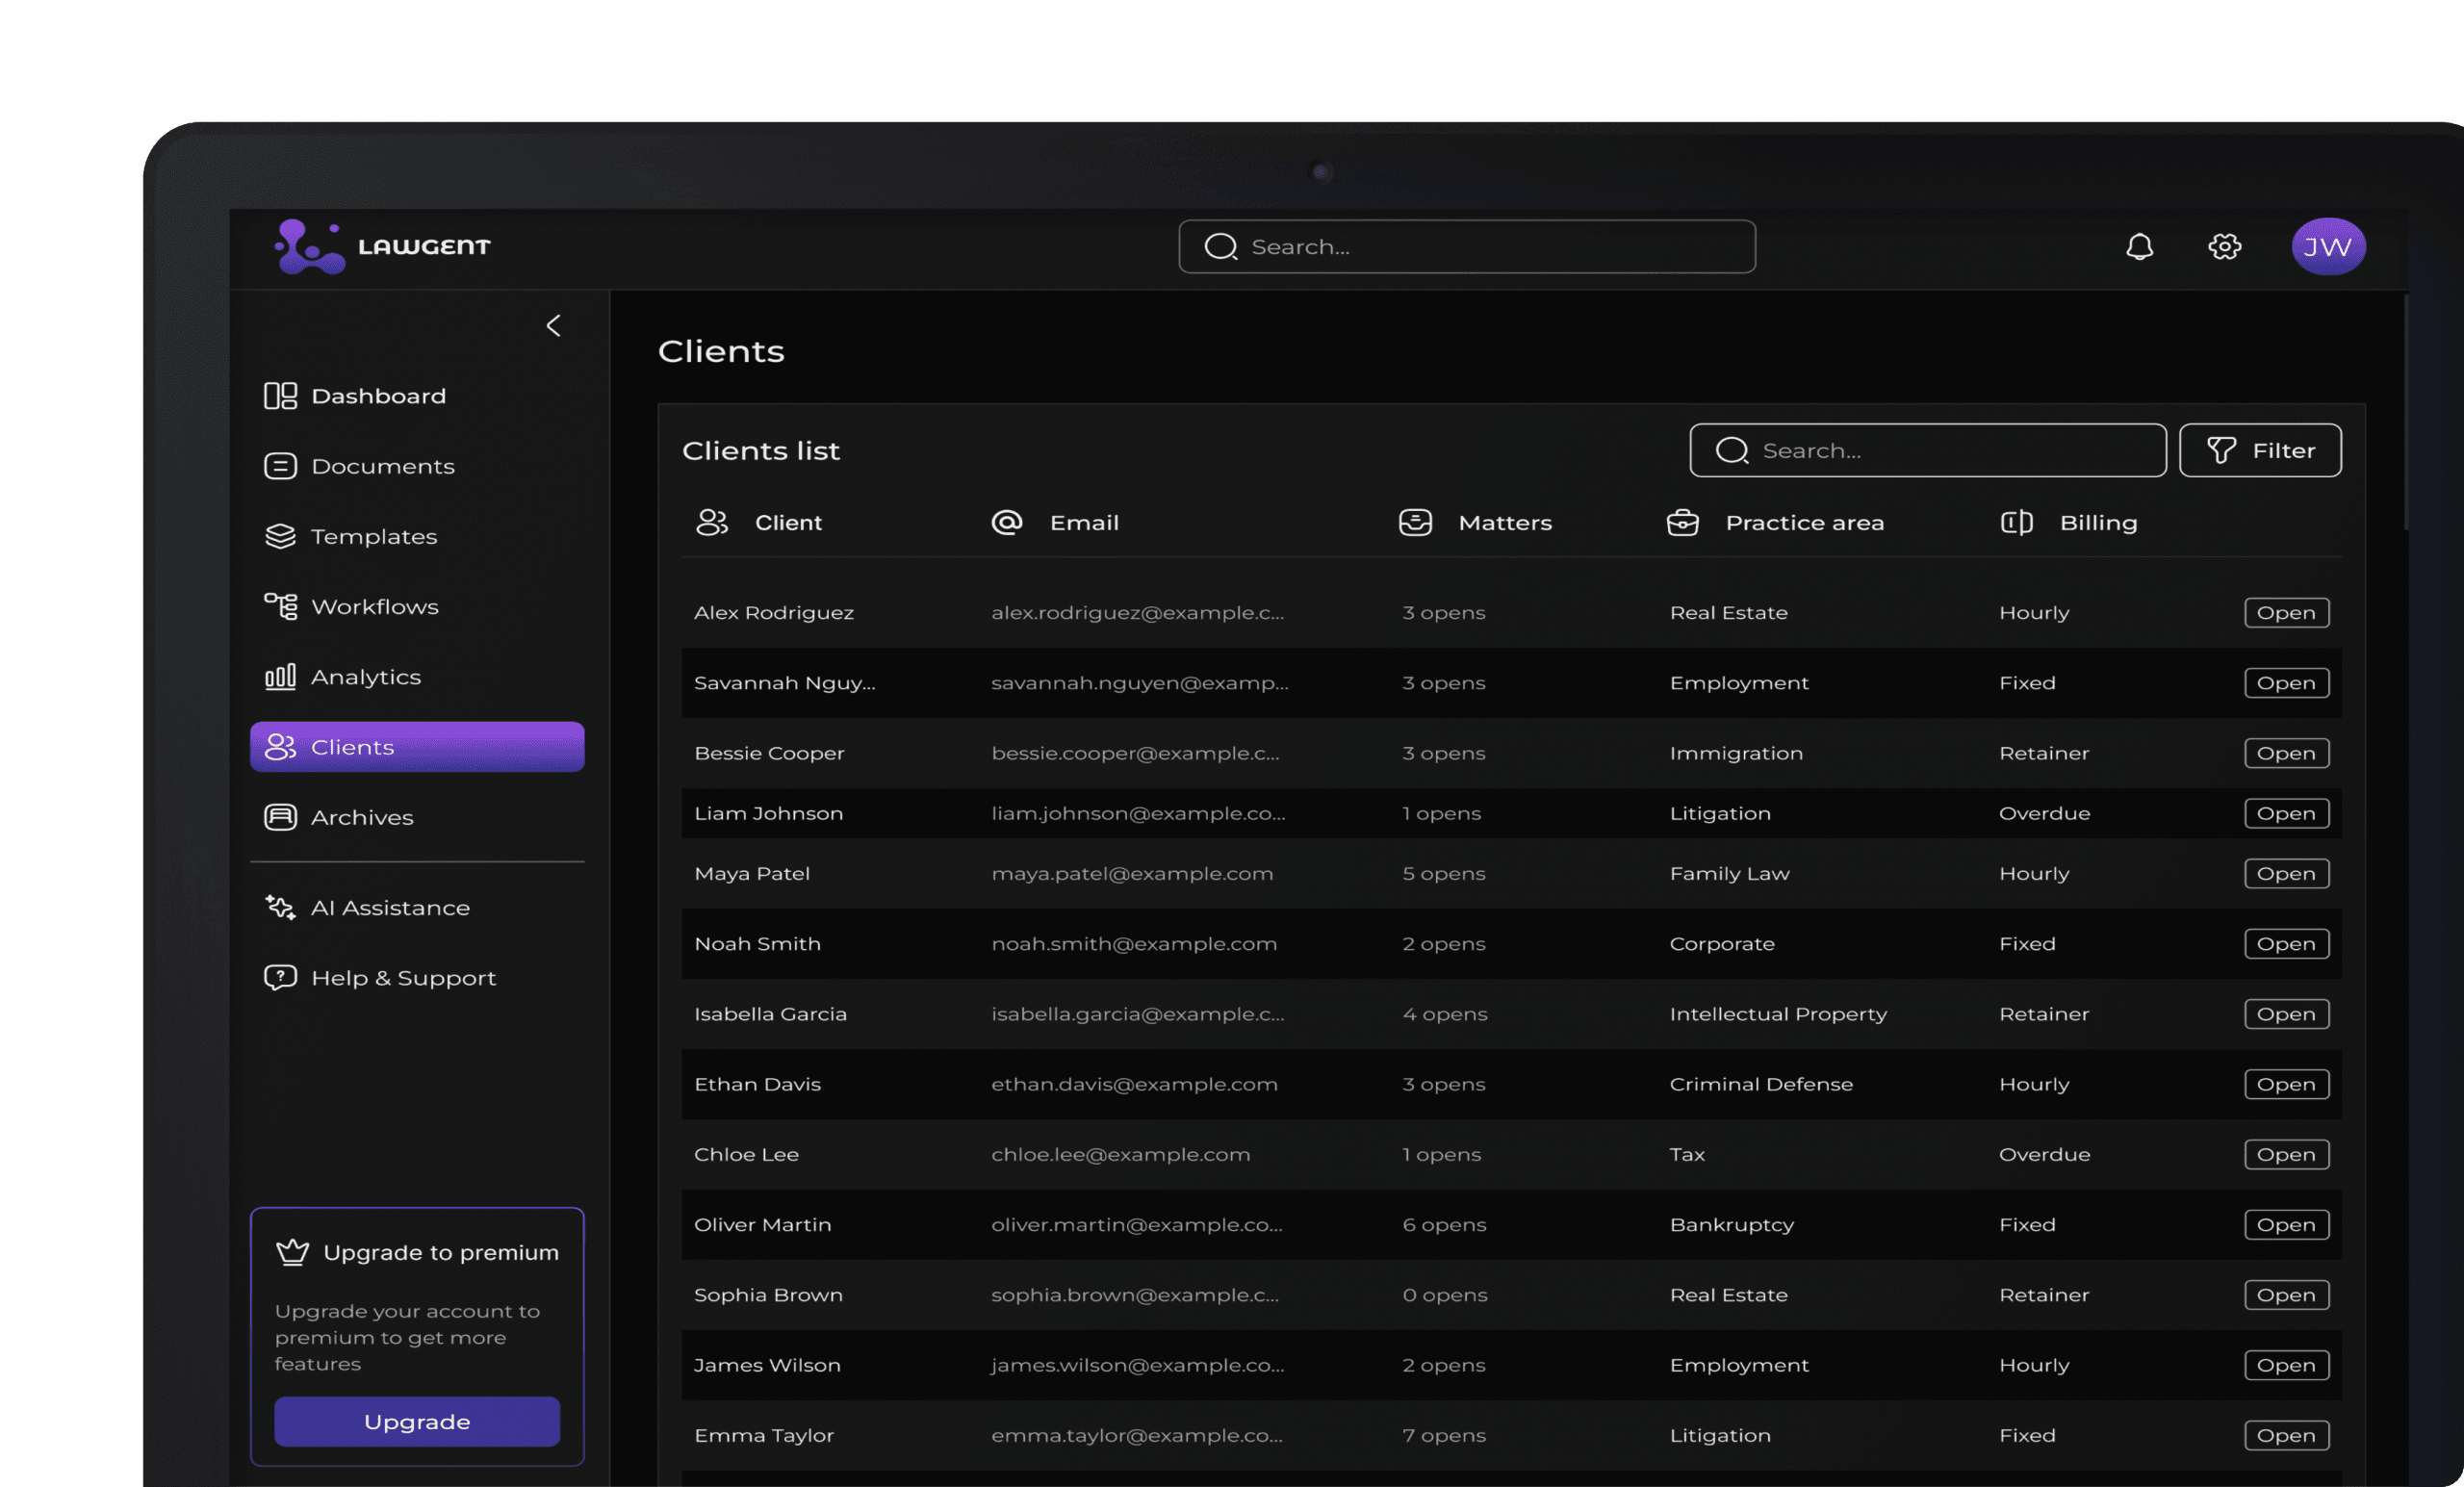Click the clients list search magnifier icon
This screenshot has width=2464, height=1487.
pyautogui.click(x=1732, y=451)
